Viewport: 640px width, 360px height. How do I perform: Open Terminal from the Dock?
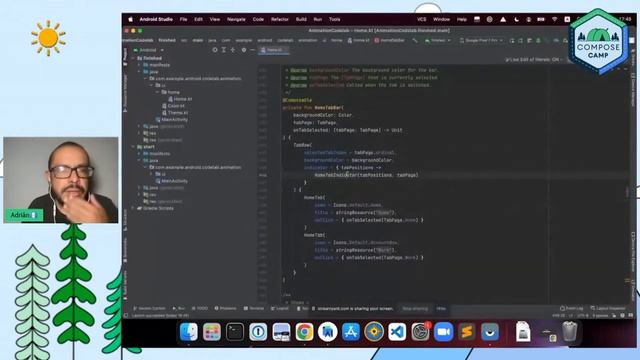(235, 332)
